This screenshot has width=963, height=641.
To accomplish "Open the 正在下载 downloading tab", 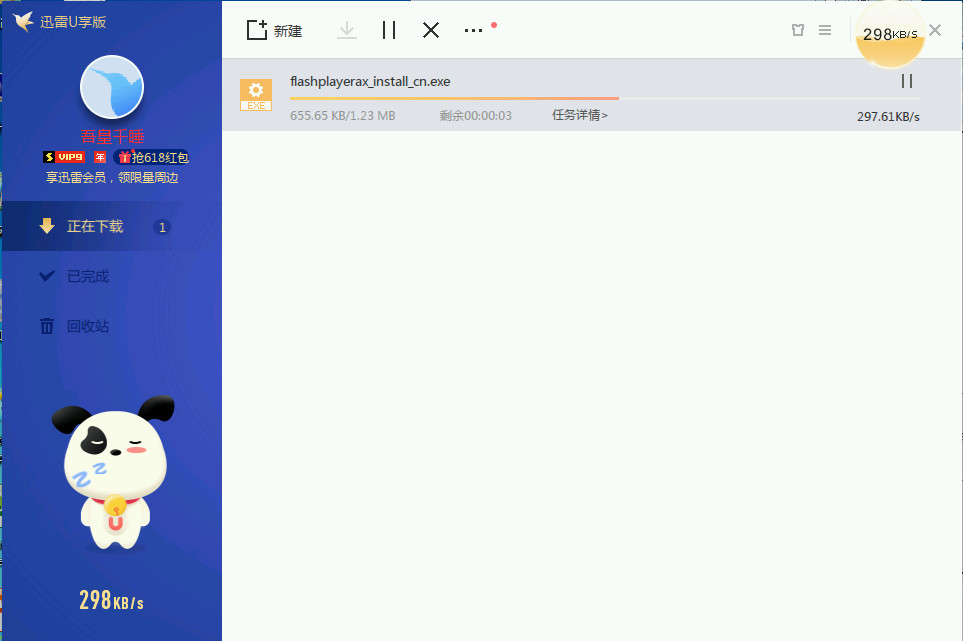I will pos(95,227).
